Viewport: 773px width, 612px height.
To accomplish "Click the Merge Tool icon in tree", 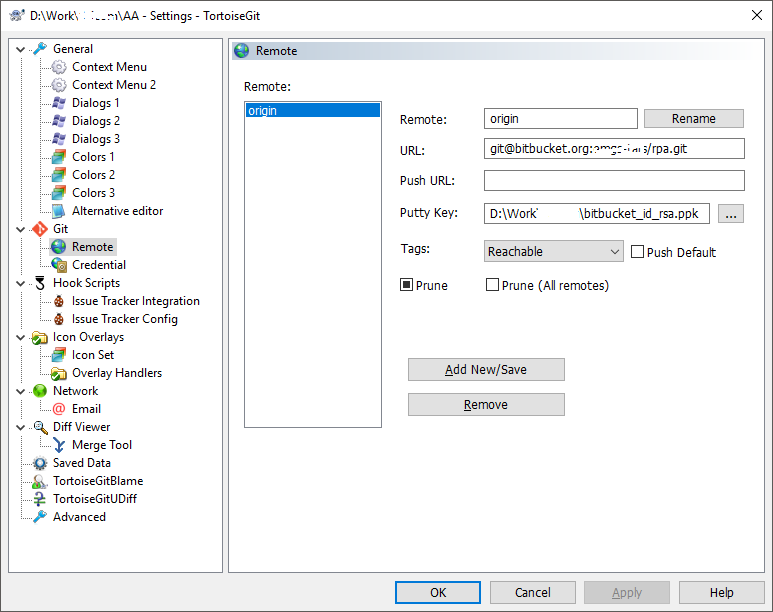I will [59, 445].
